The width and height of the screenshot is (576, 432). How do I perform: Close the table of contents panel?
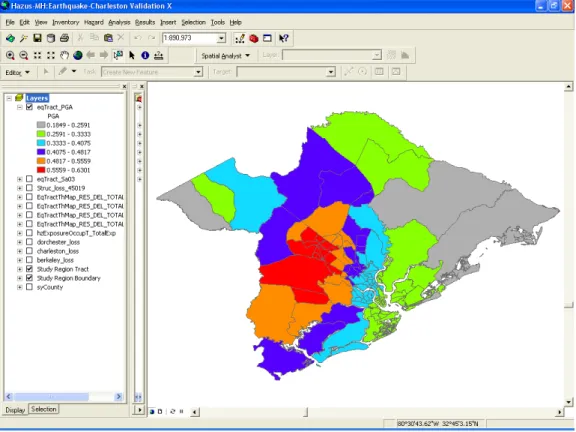124,86
